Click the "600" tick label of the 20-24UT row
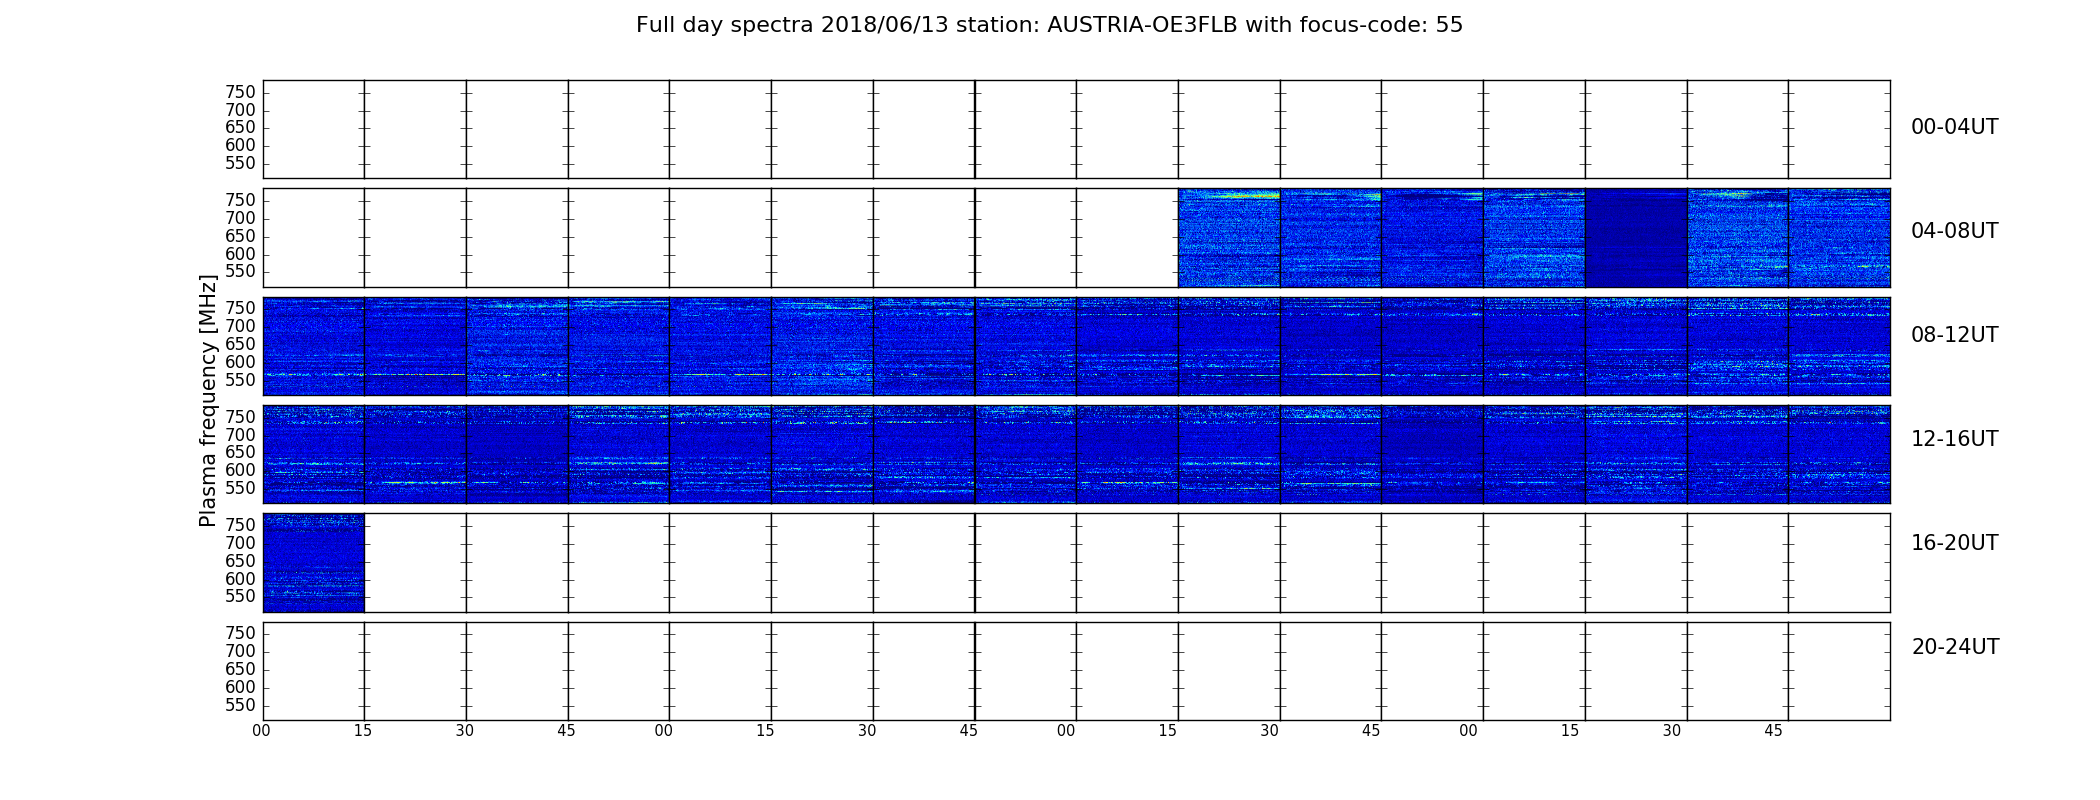The height and width of the screenshot is (800, 2100). click(240, 687)
